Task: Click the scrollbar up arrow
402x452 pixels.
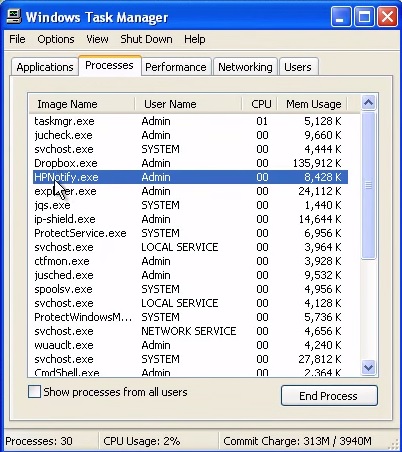Action: tap(368, 103)
